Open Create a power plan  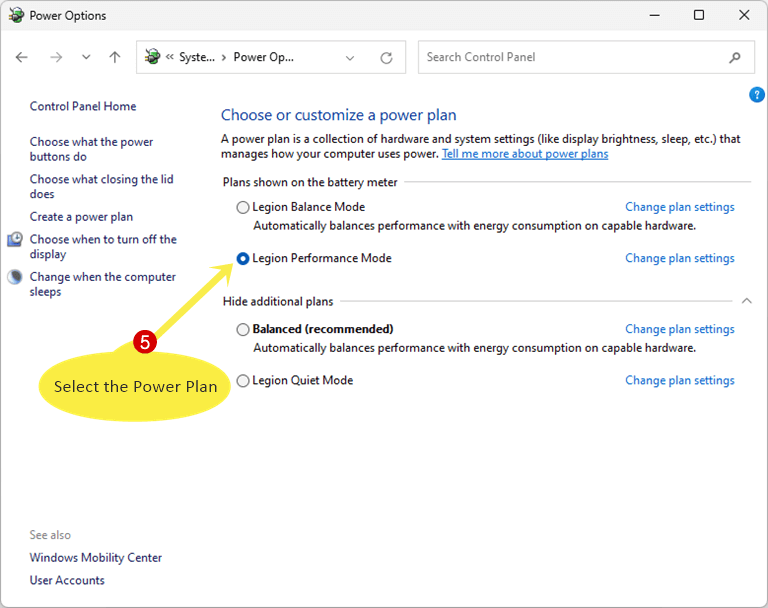click(x=81, y=217)
